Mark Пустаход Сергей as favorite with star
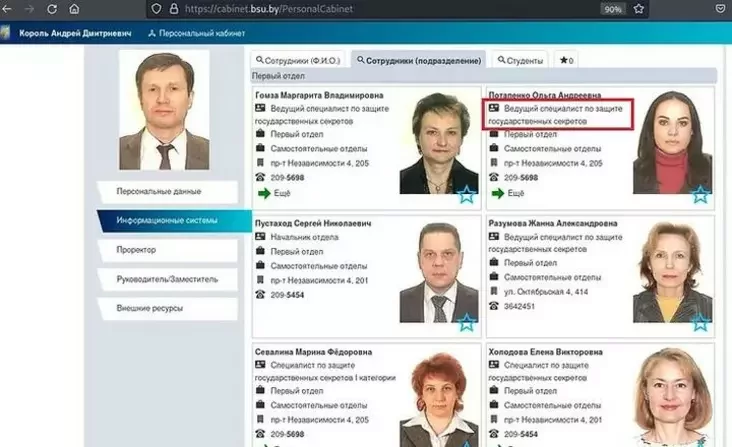732x447 pixels. click(x=467, y=322)
